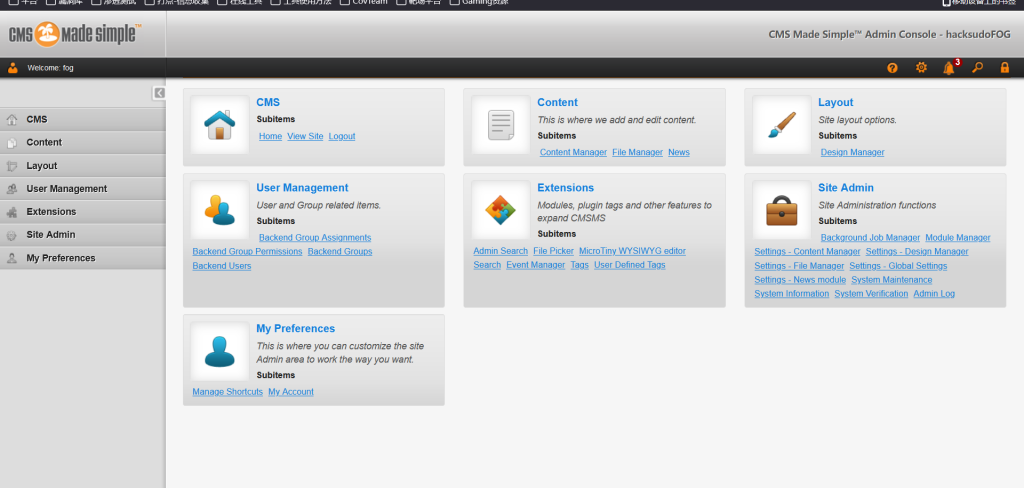Image resolution: width=1024 pixels, height=488 pixels.
Task: Click the paintbrush icon on the Layout card
Action: 782,125
